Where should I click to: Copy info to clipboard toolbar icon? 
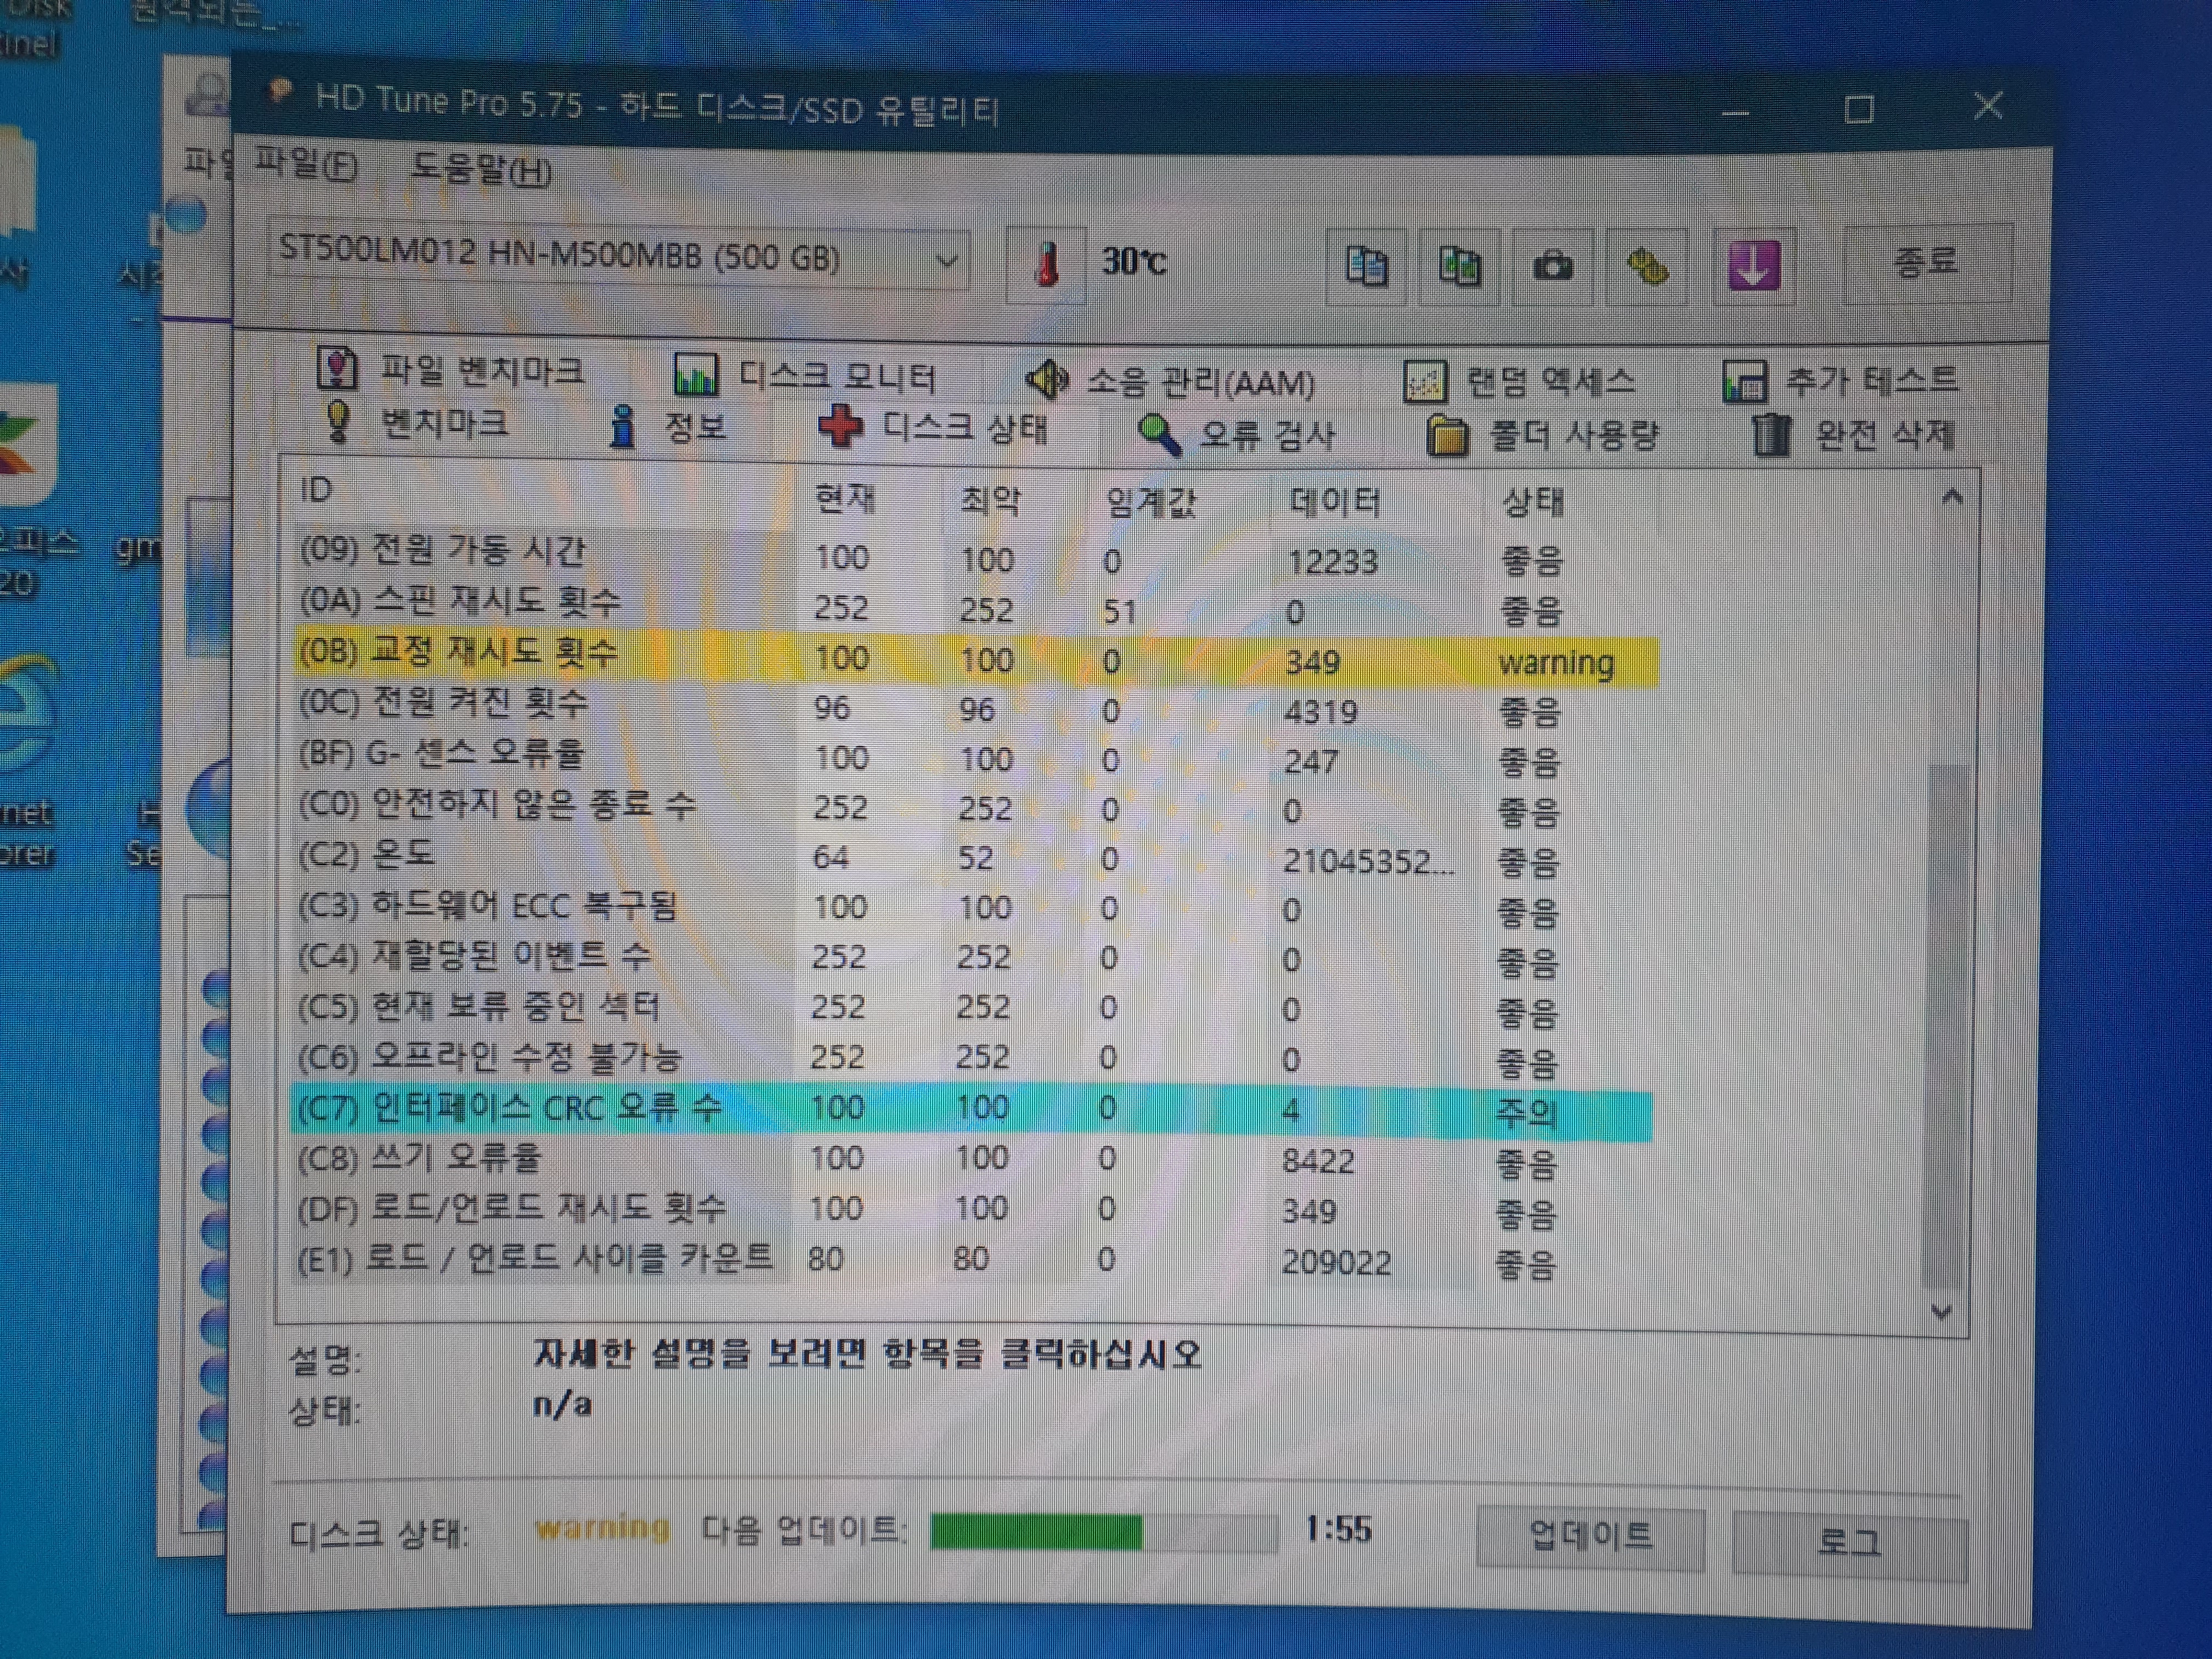click(x=1366, y=266)
